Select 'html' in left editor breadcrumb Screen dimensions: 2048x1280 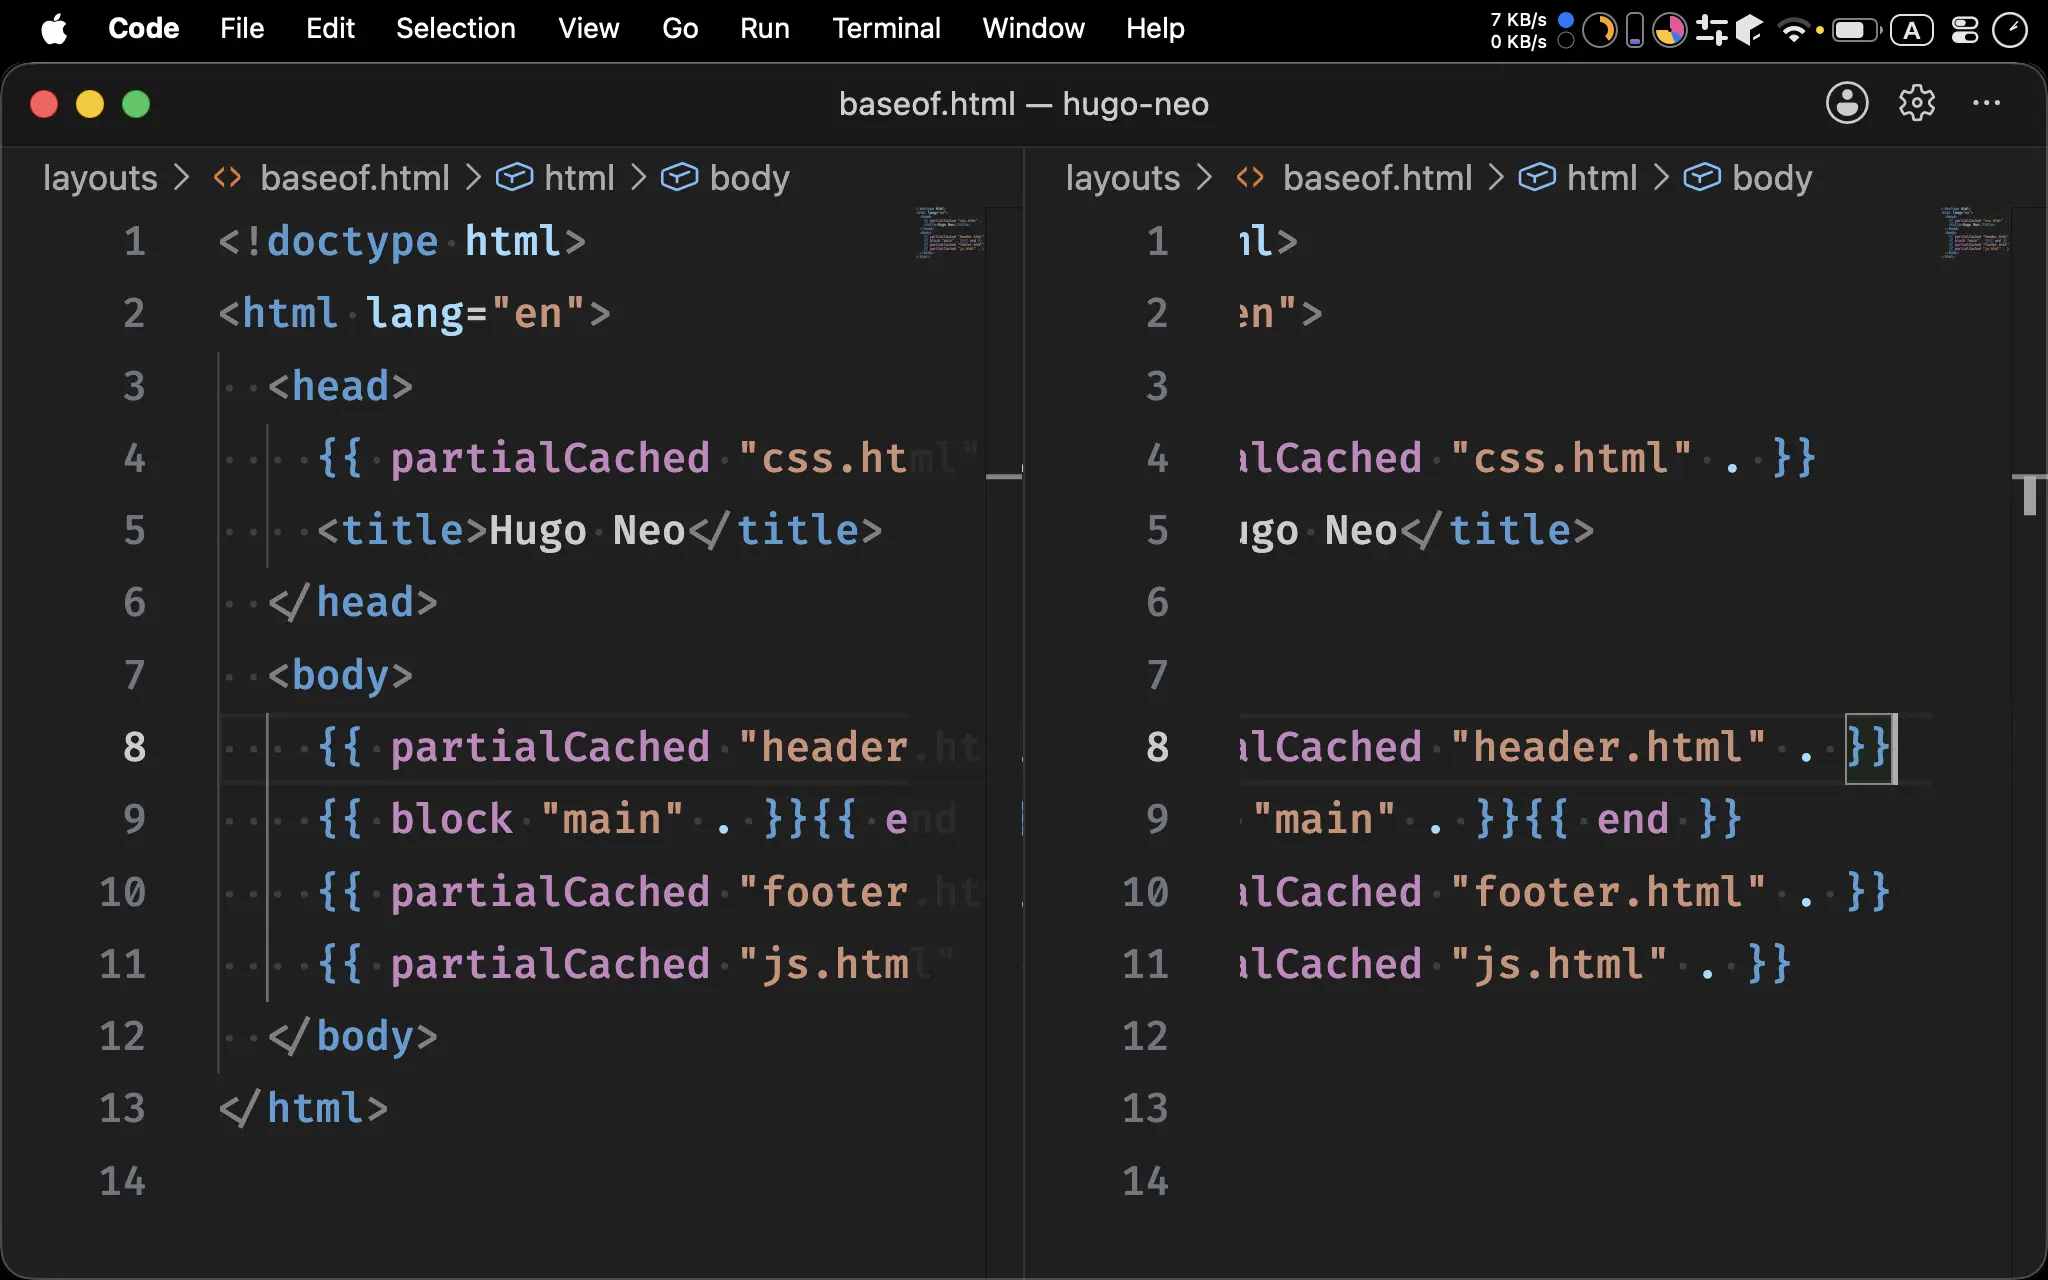point(579,178)
